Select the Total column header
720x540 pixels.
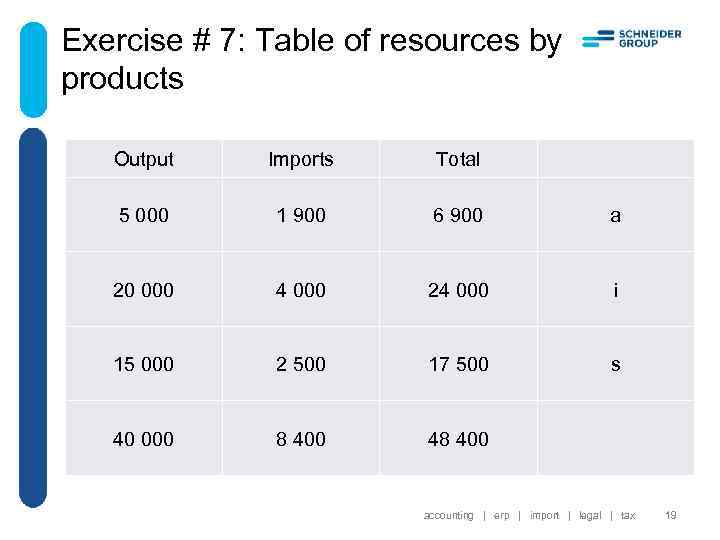point(458,159)
